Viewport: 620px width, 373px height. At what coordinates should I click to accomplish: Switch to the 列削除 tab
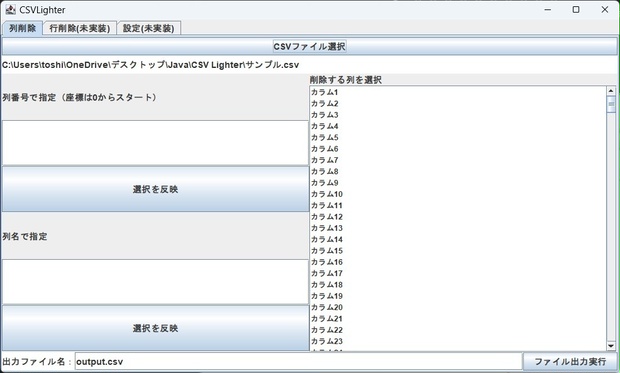[x=23, y=28]
